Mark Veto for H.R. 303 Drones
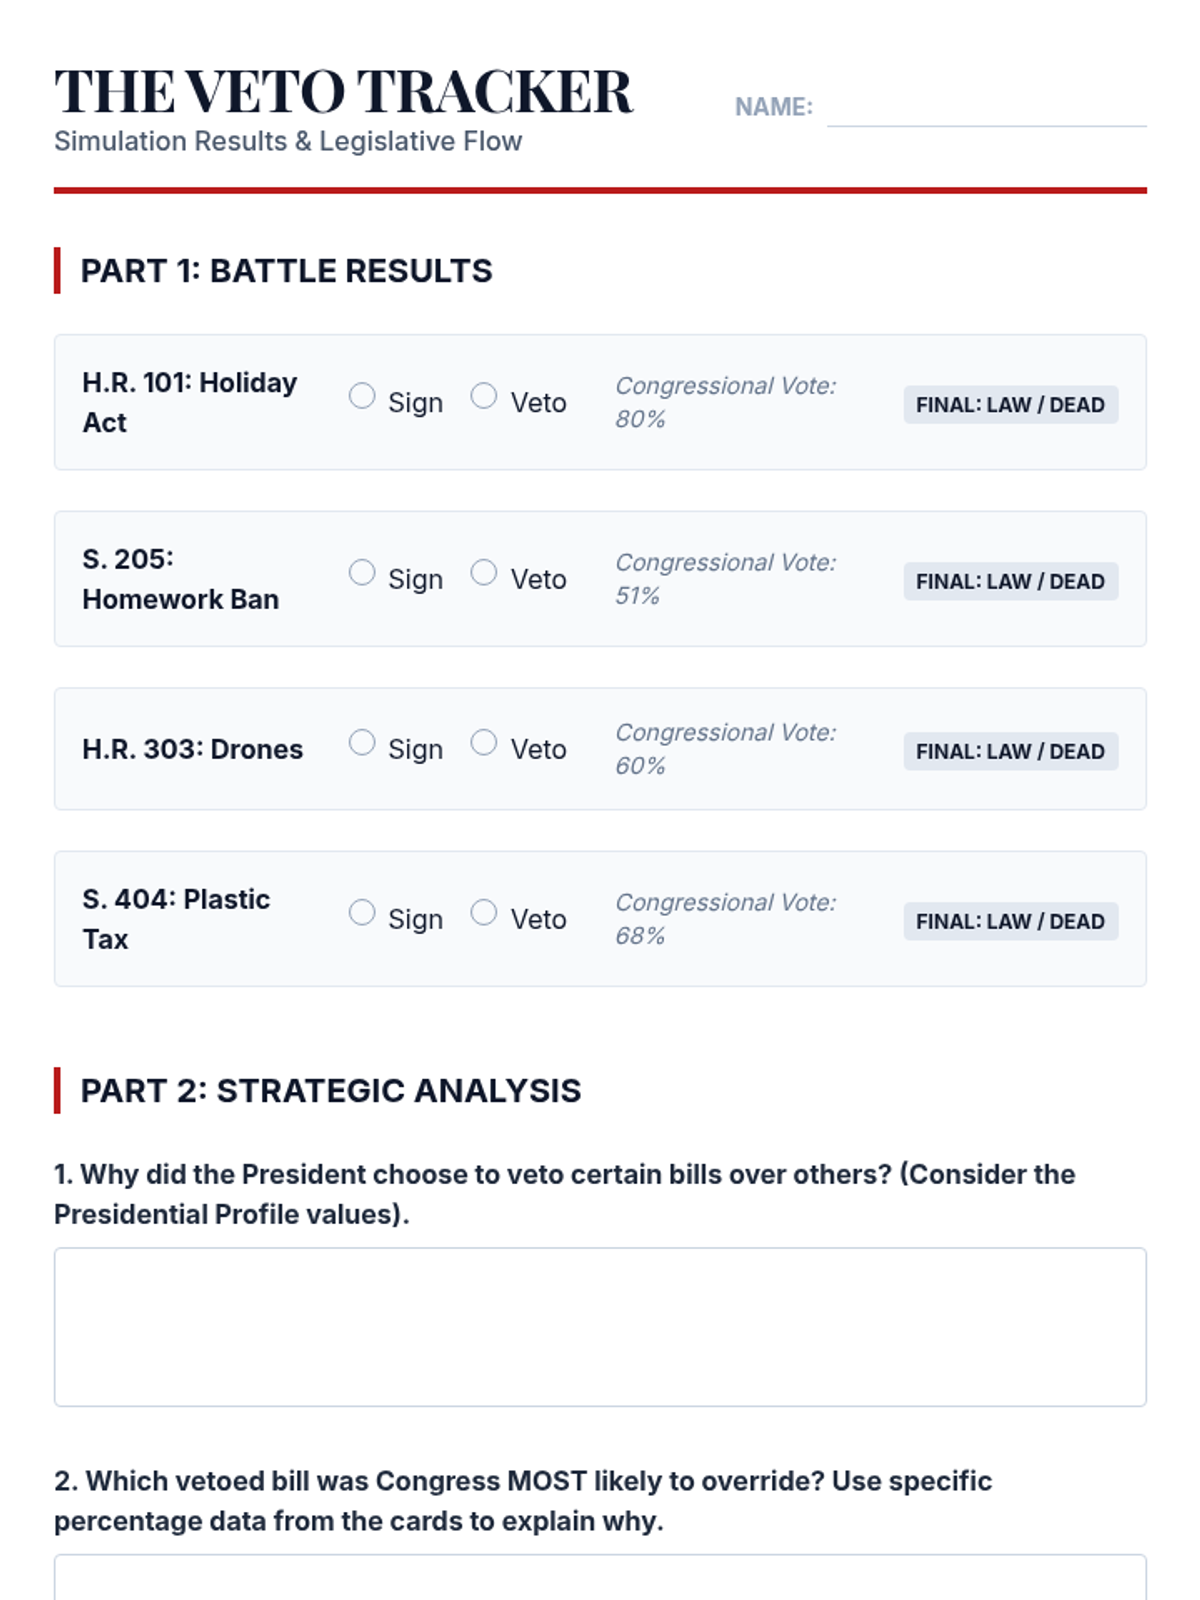The height and width of the screenshot is (1600, 1200). 484,742
